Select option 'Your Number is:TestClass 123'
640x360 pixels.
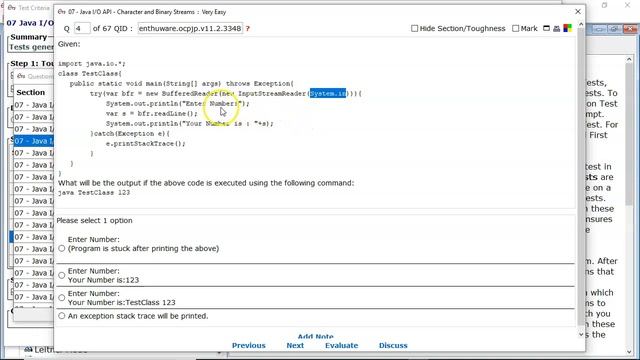coord(62,298)
